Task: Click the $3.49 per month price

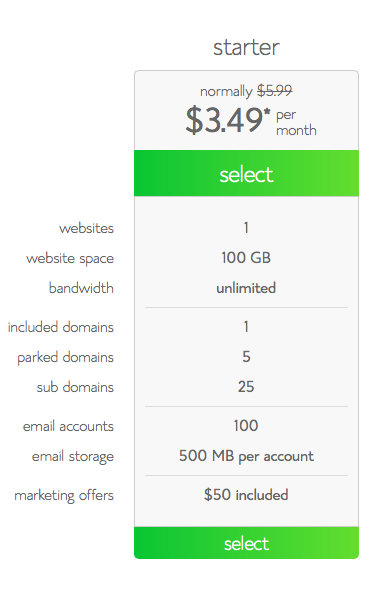Action: [x=251, y=121]
